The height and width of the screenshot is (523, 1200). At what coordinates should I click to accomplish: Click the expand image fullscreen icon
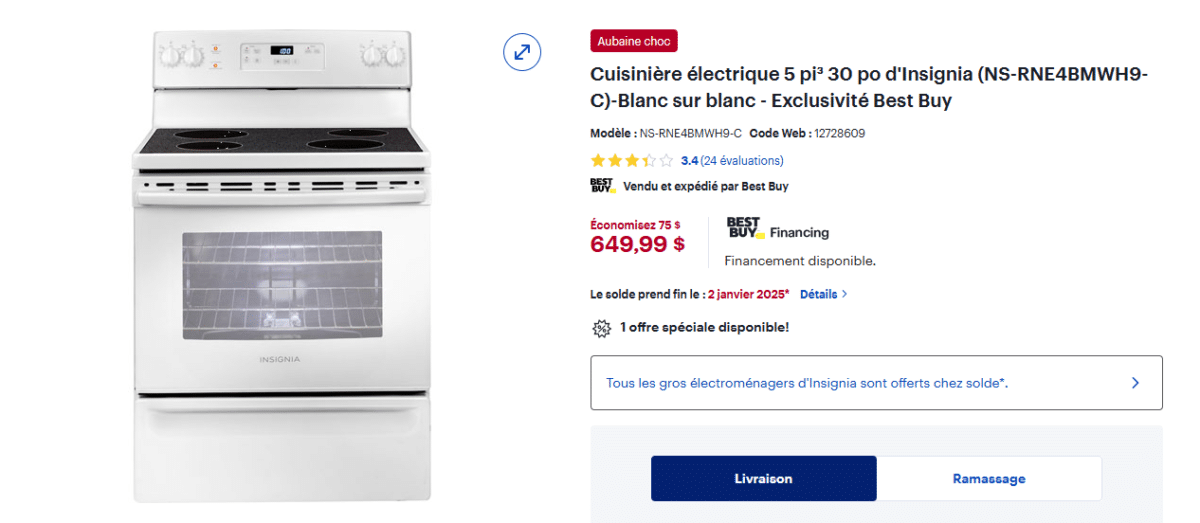click(x=522, y=52)
